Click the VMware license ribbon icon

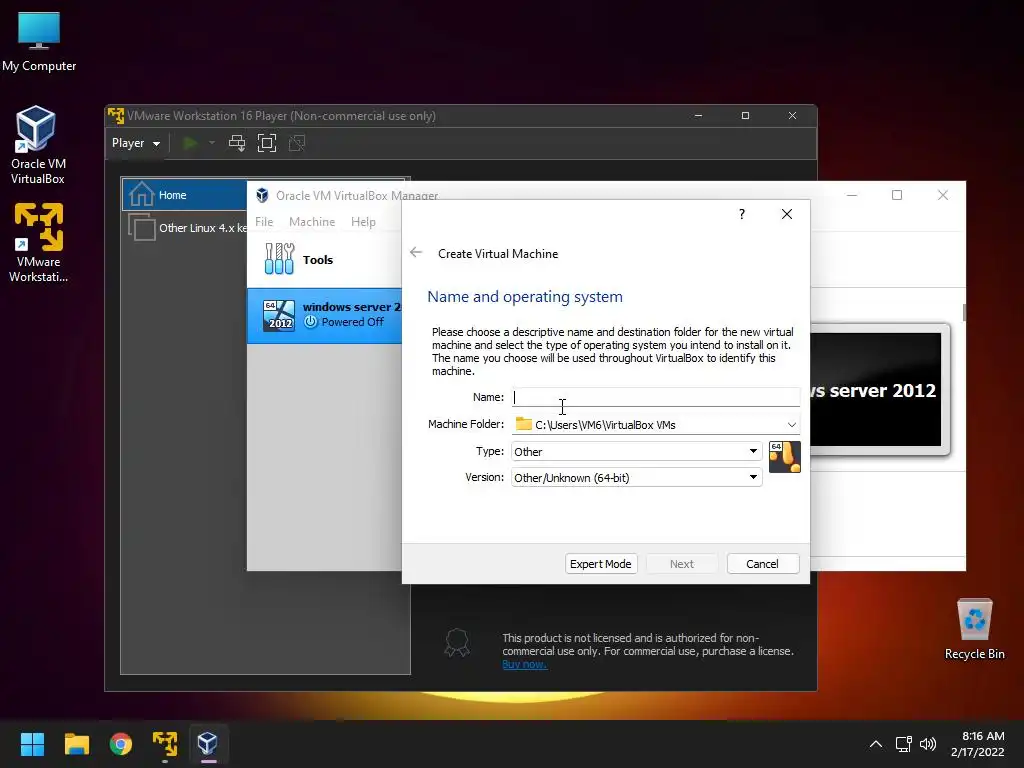coord(456,643)
